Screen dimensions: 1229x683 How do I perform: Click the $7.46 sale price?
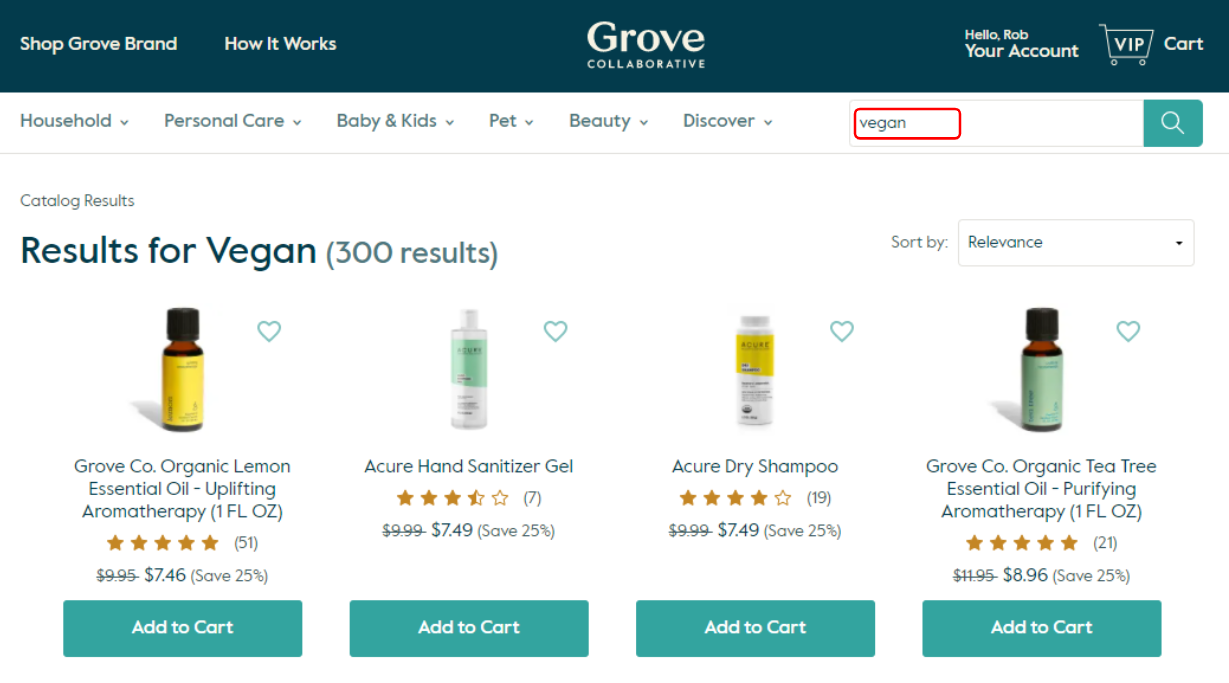165,575
